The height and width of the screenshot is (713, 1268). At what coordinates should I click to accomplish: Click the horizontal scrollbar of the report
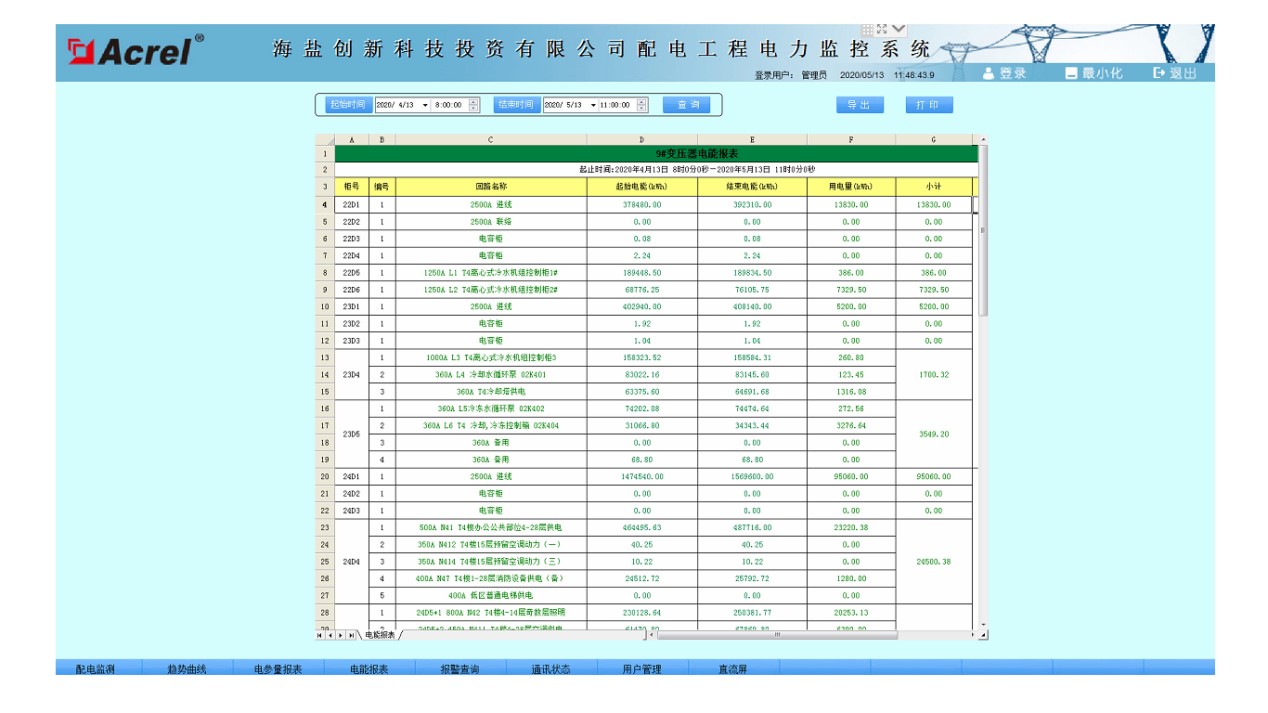point(776,635)
